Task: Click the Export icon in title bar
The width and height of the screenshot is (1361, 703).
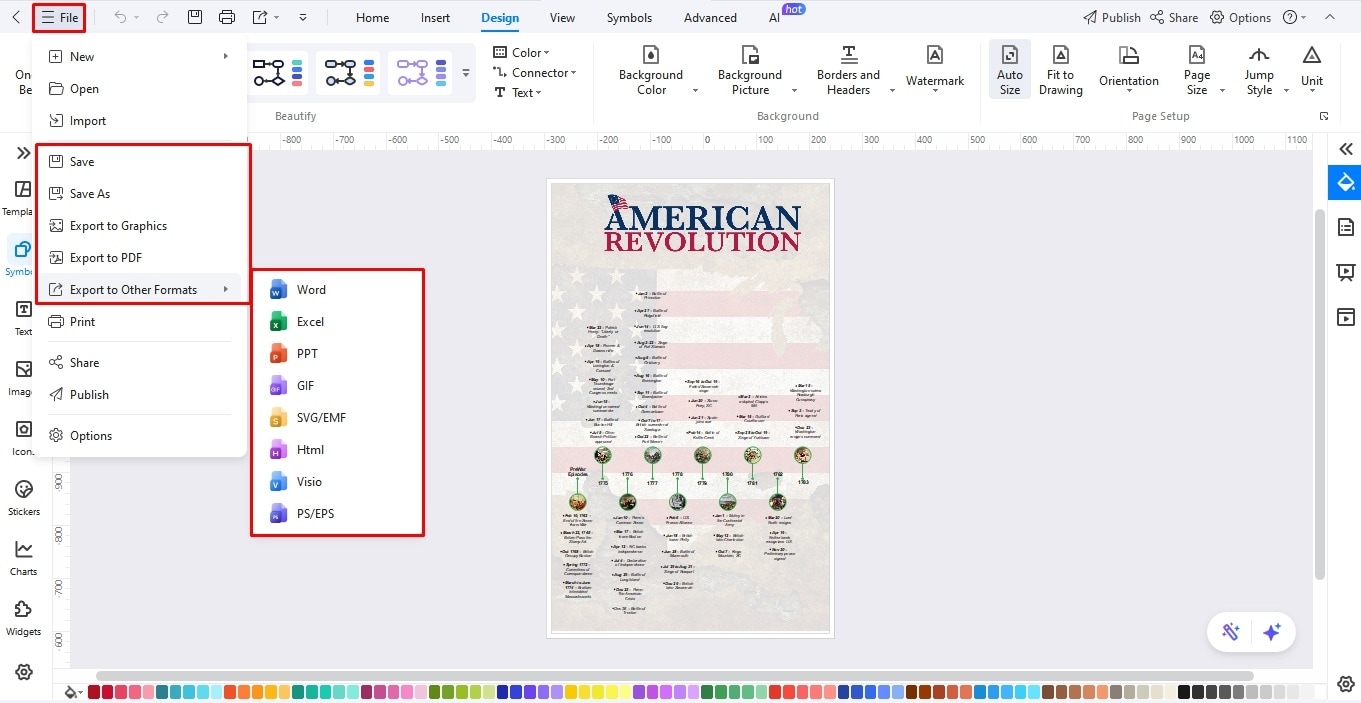Action: (260, 17)
